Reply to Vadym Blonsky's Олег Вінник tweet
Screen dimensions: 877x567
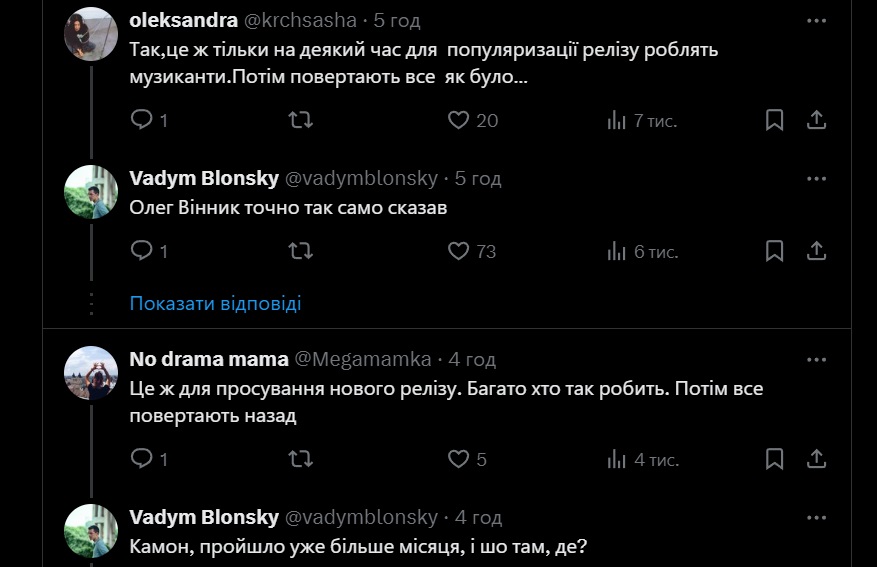coord(142,251)
